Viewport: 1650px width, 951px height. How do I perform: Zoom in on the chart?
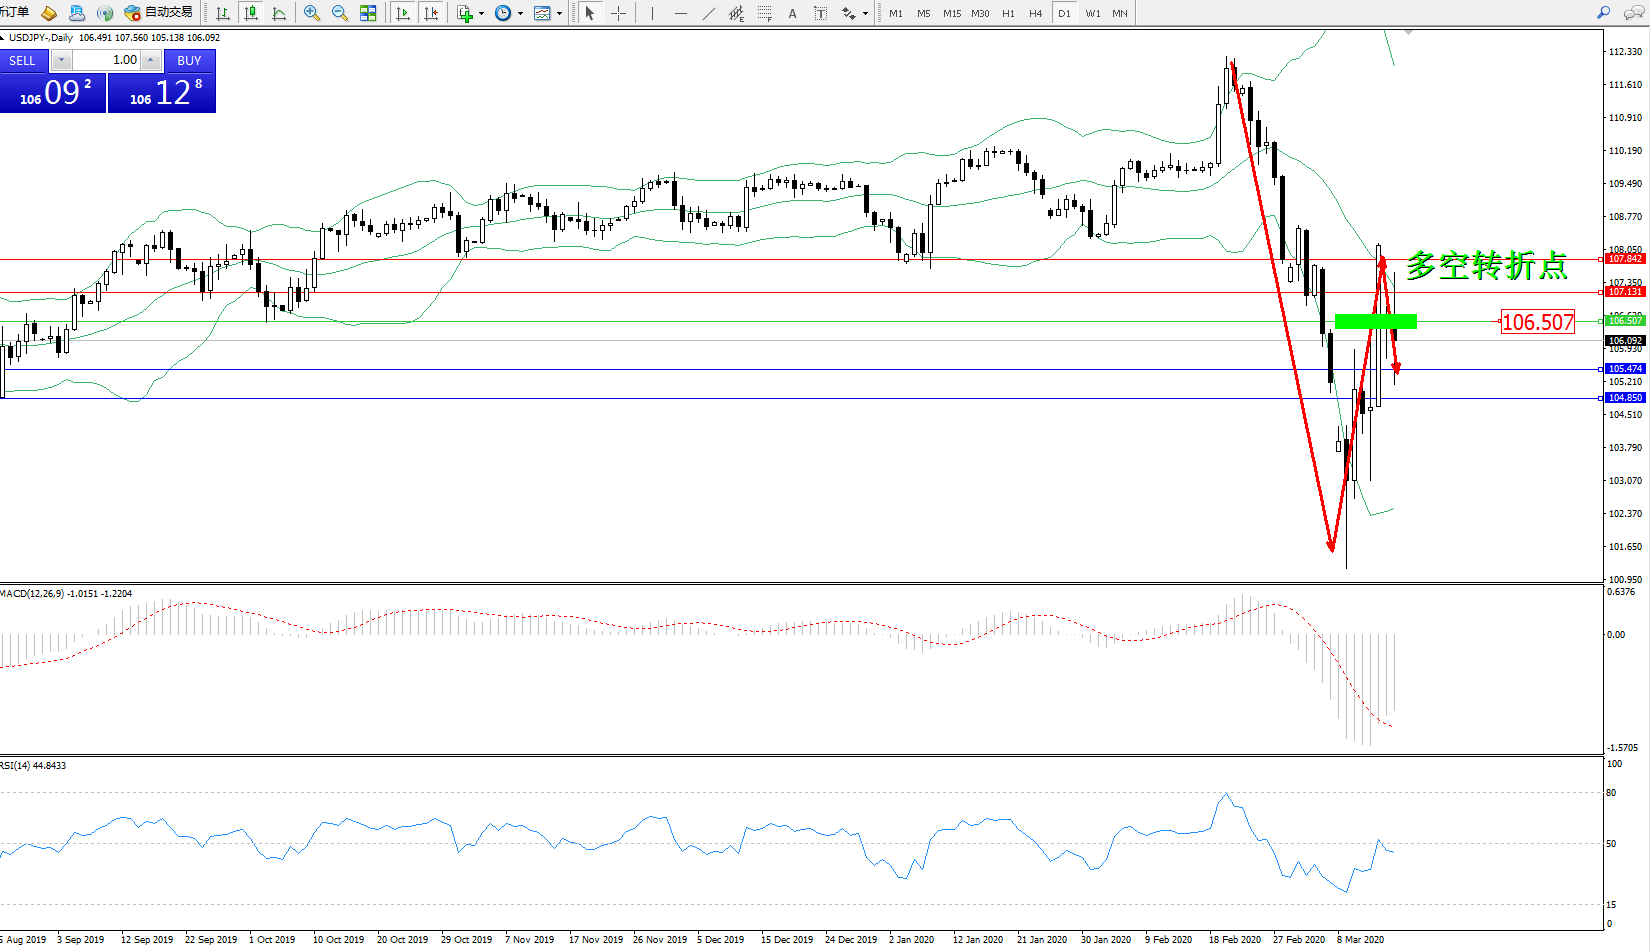point(312,13)
